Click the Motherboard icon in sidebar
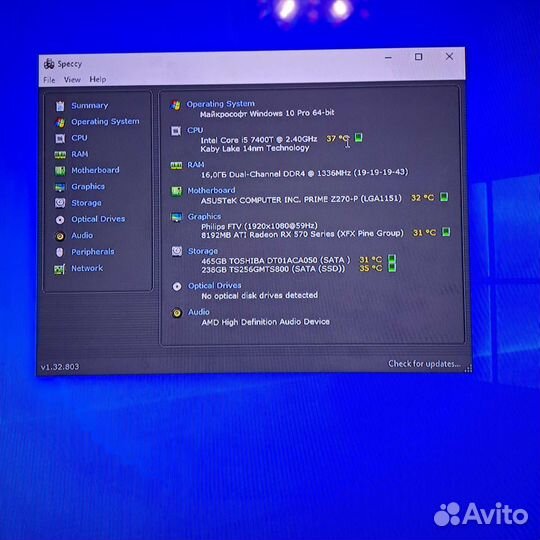The height and width of the screenshot is (540, 540). pyautogui.click(x=60, y=171)
